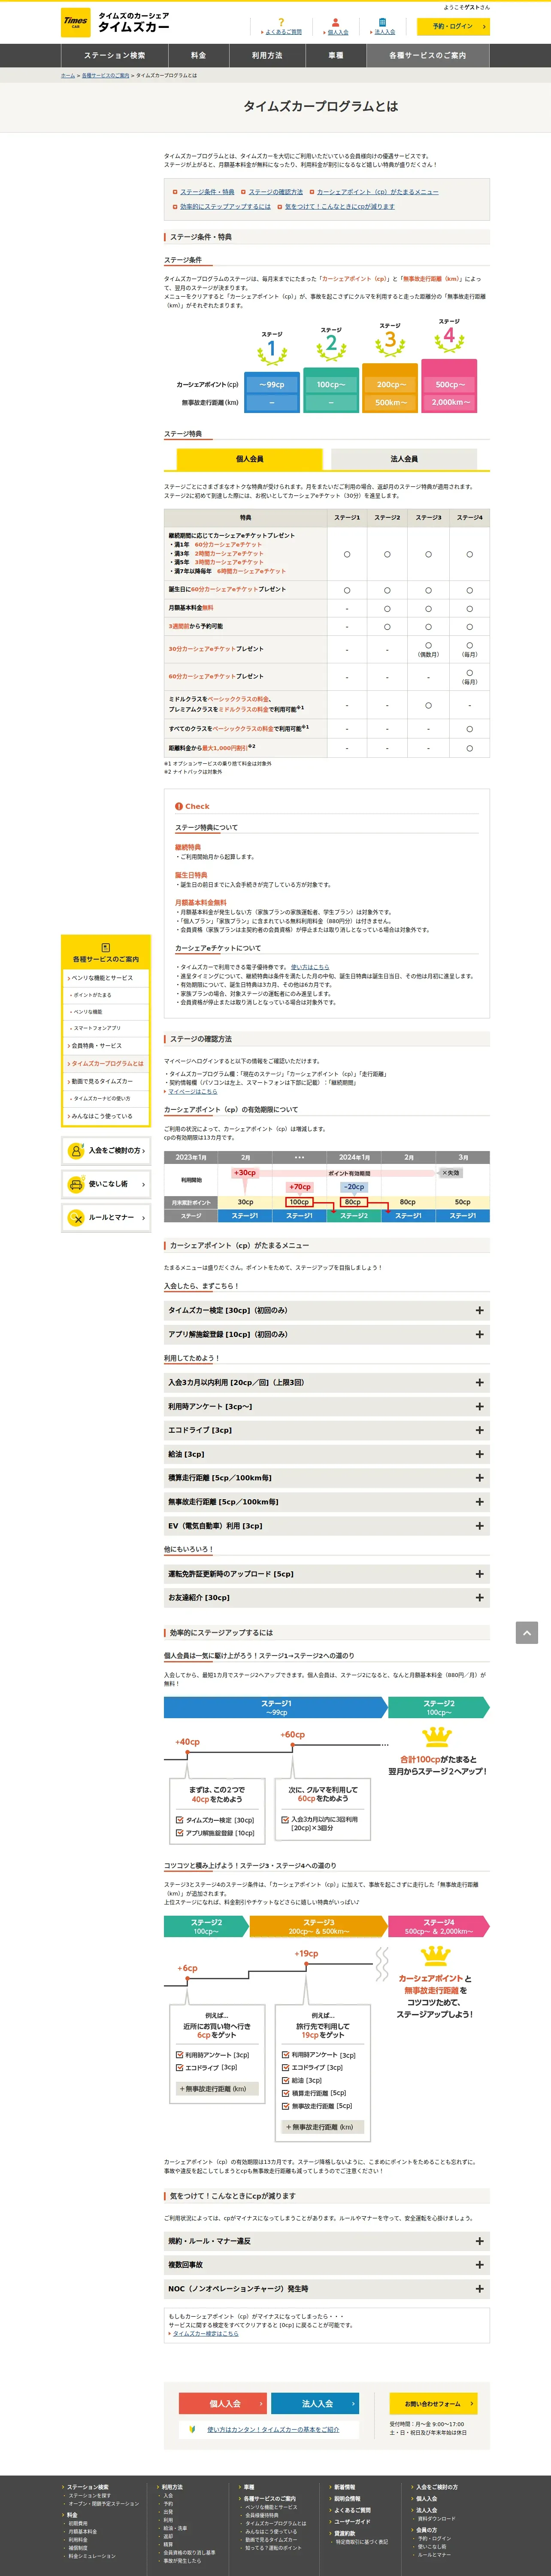Select みんなはこう使っている in the sidebar
The image size is (551, 2576).
pyautogui.click(x=105, y=1116)
